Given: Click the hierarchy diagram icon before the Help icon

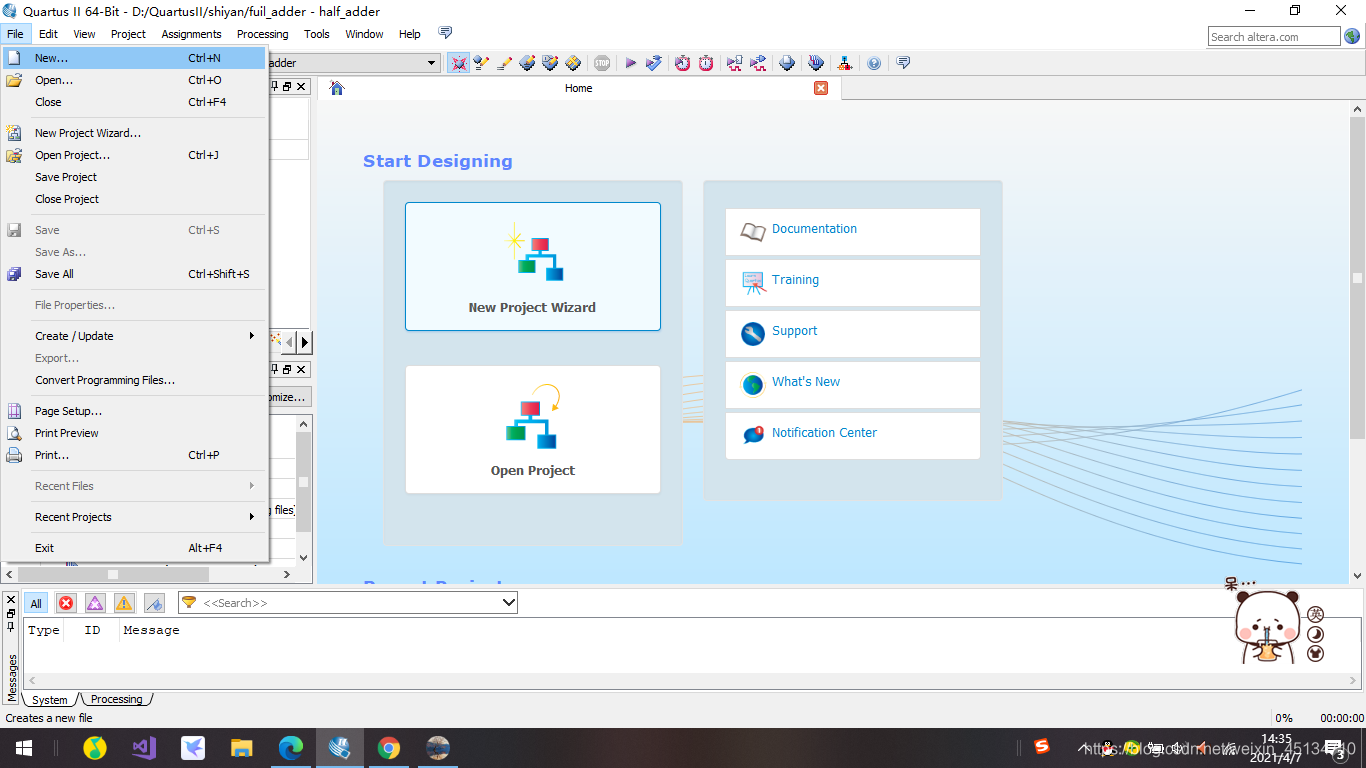Looking at the screenshot, I should (x=845, y=63).
